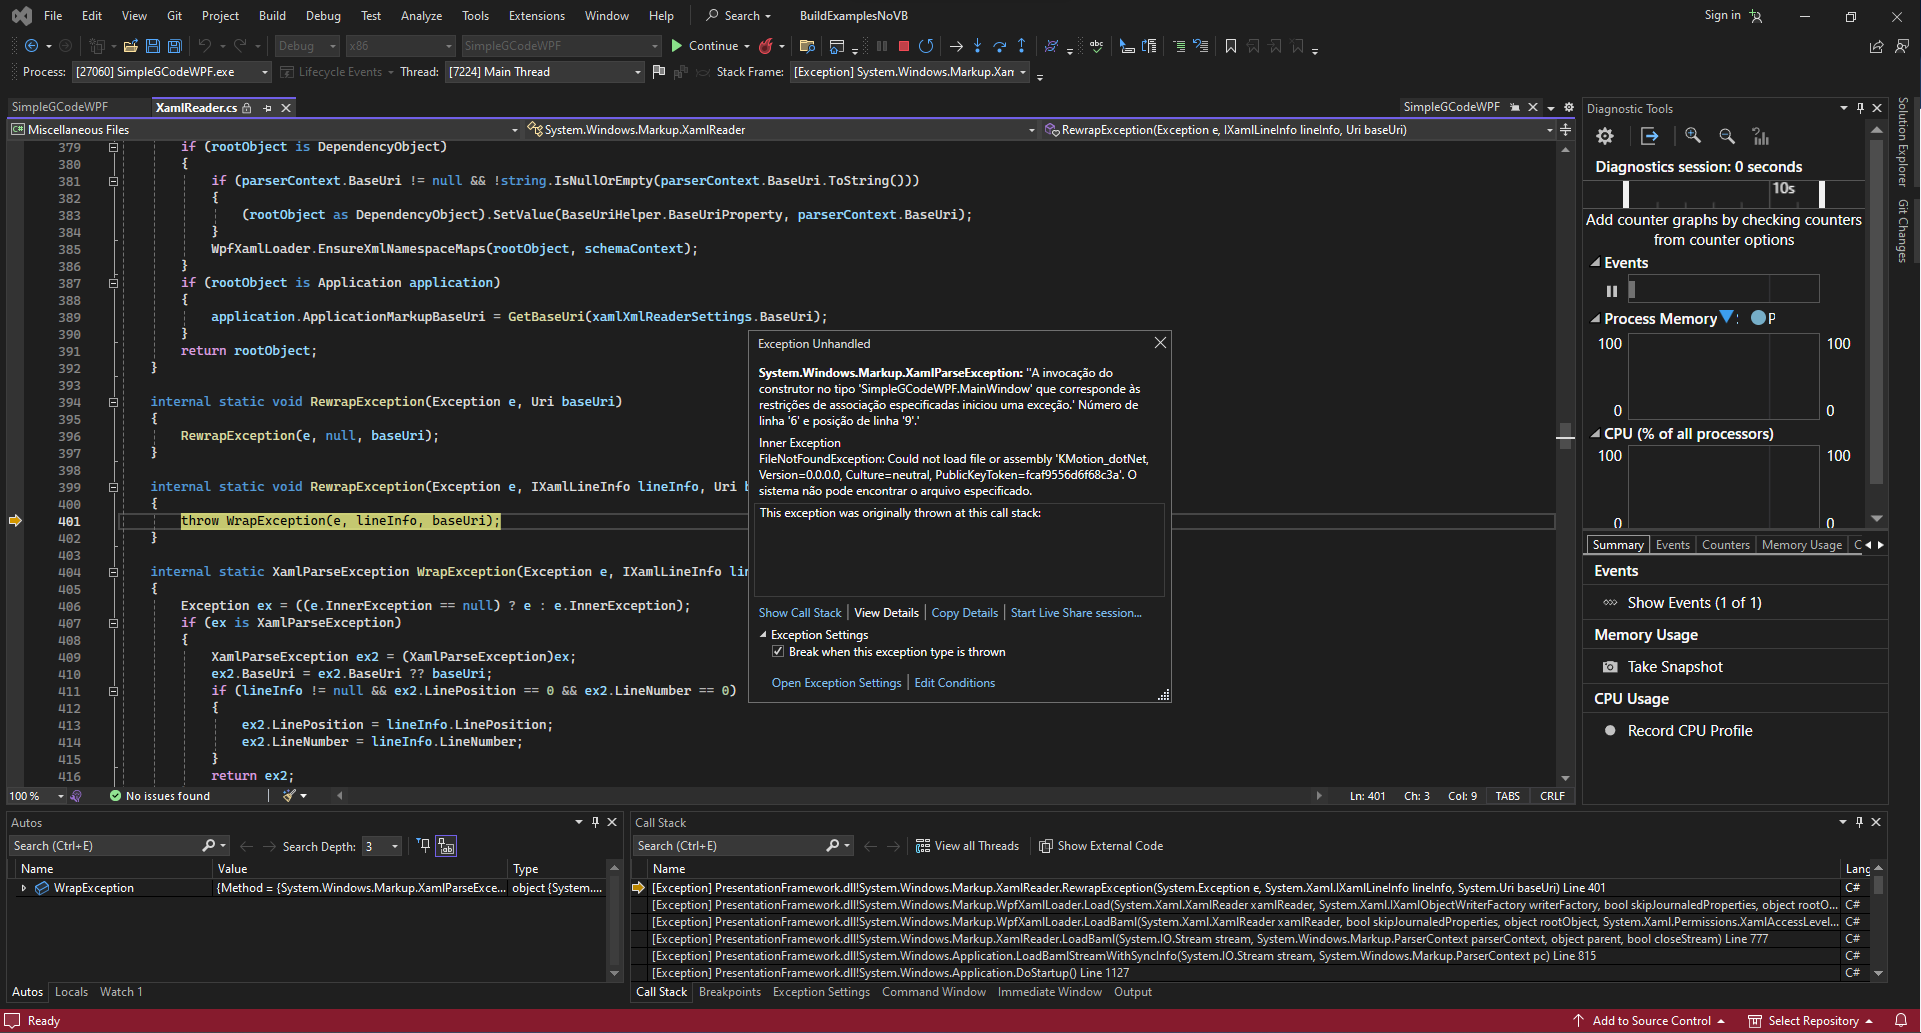This screenshot has height=1033, width=1921.
Task: Click the Save All toolbar icon
Action: 174,46
